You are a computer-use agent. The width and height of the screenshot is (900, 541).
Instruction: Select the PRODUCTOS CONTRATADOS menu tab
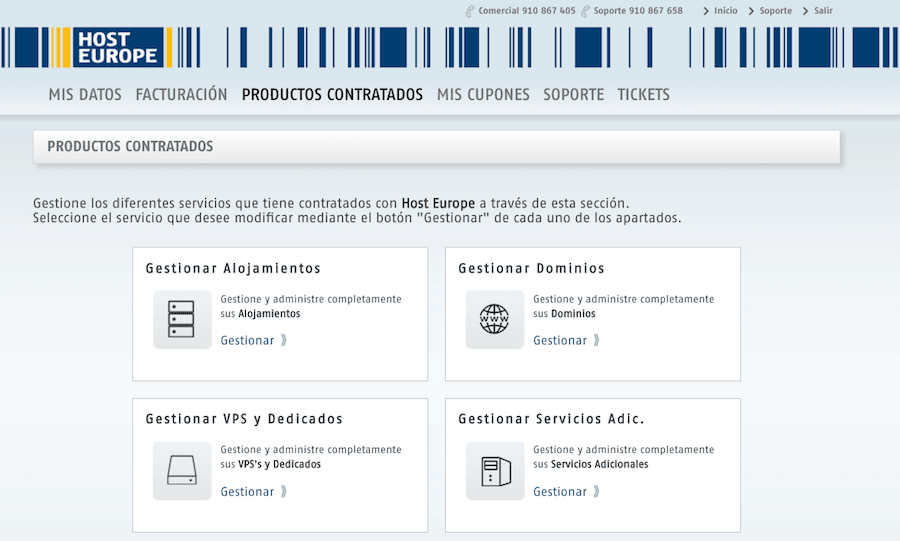click(x=332, y=95)
